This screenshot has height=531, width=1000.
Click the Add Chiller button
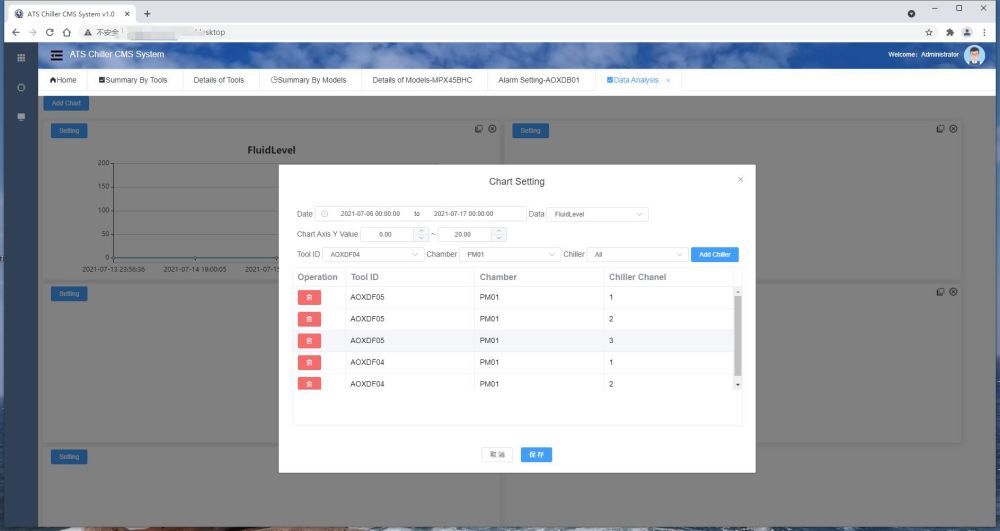click(714, 254)
